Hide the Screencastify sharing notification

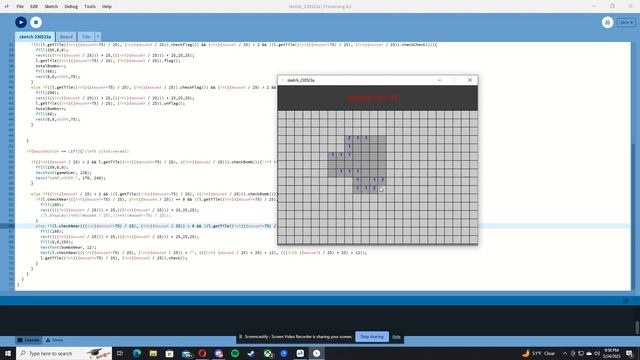pyautogui.click(x=396, y=337)
